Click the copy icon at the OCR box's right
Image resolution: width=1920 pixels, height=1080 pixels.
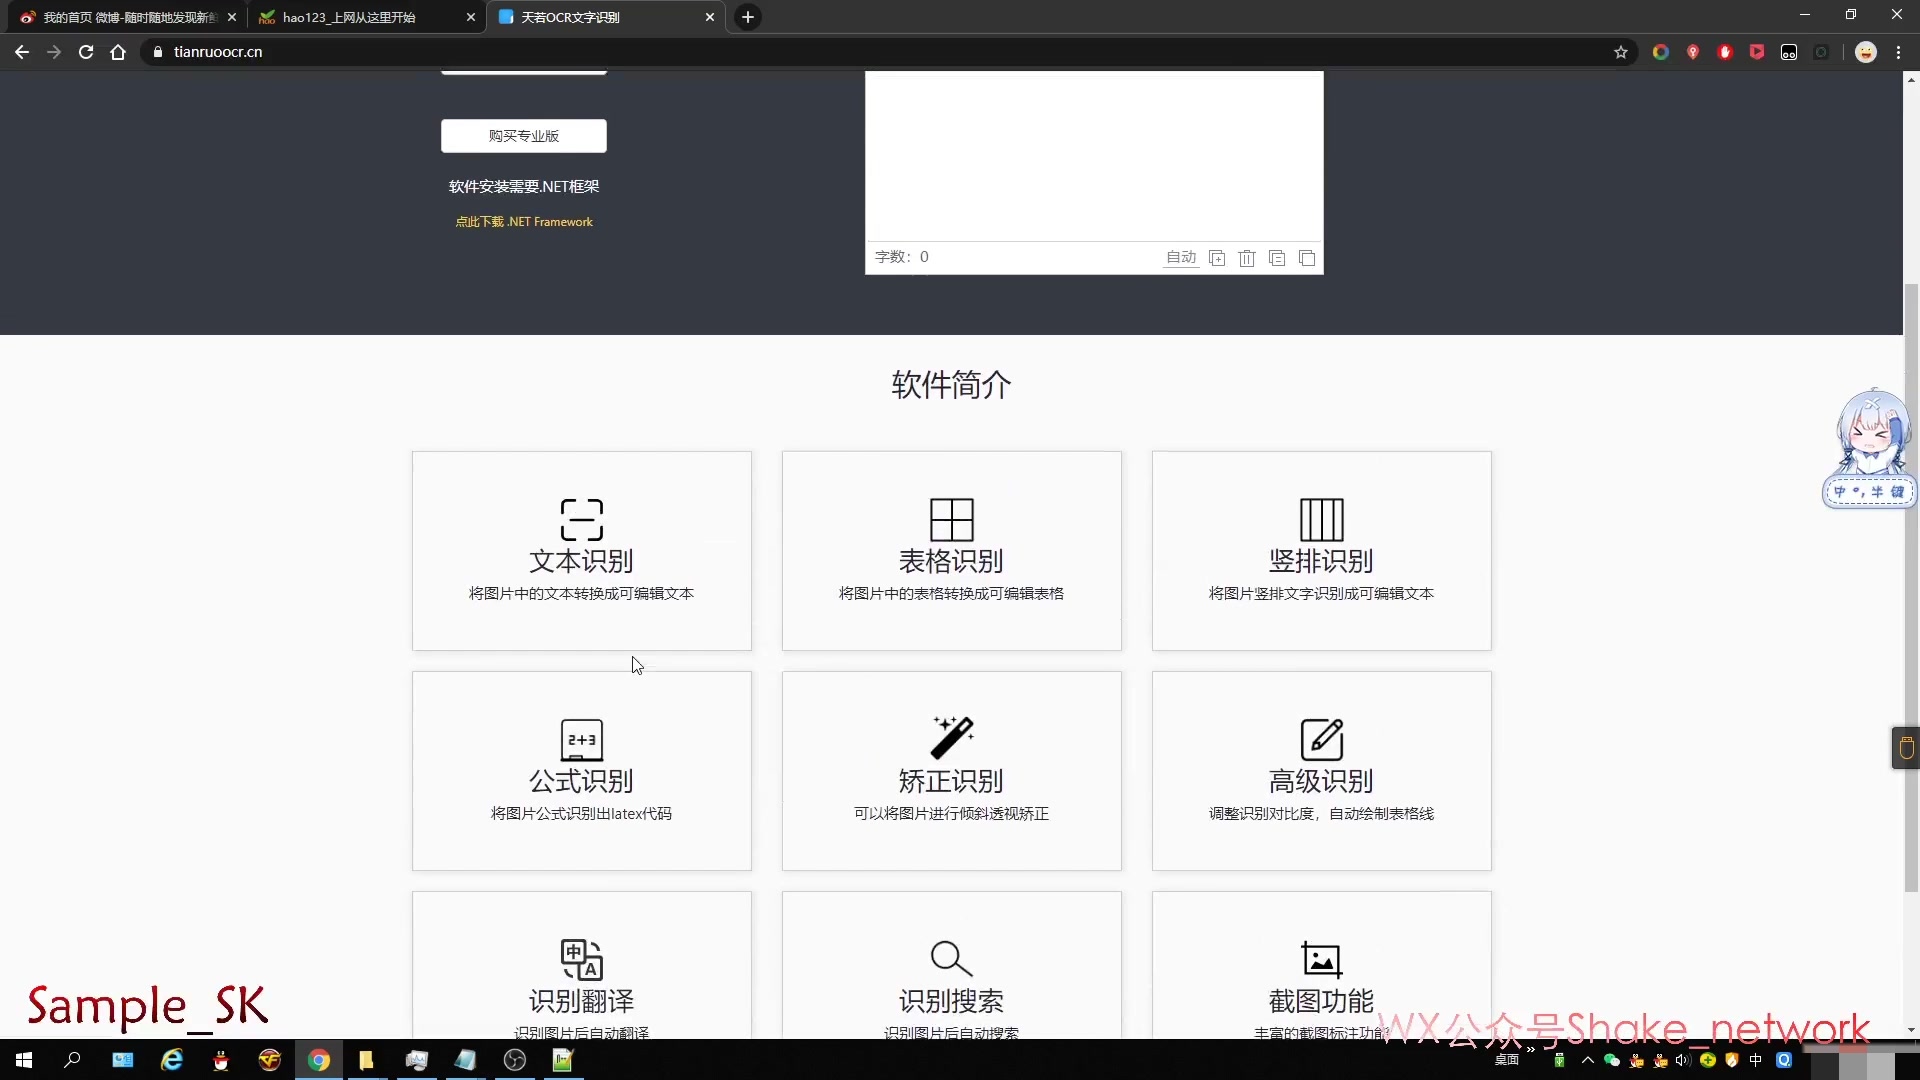(1307, 258)
